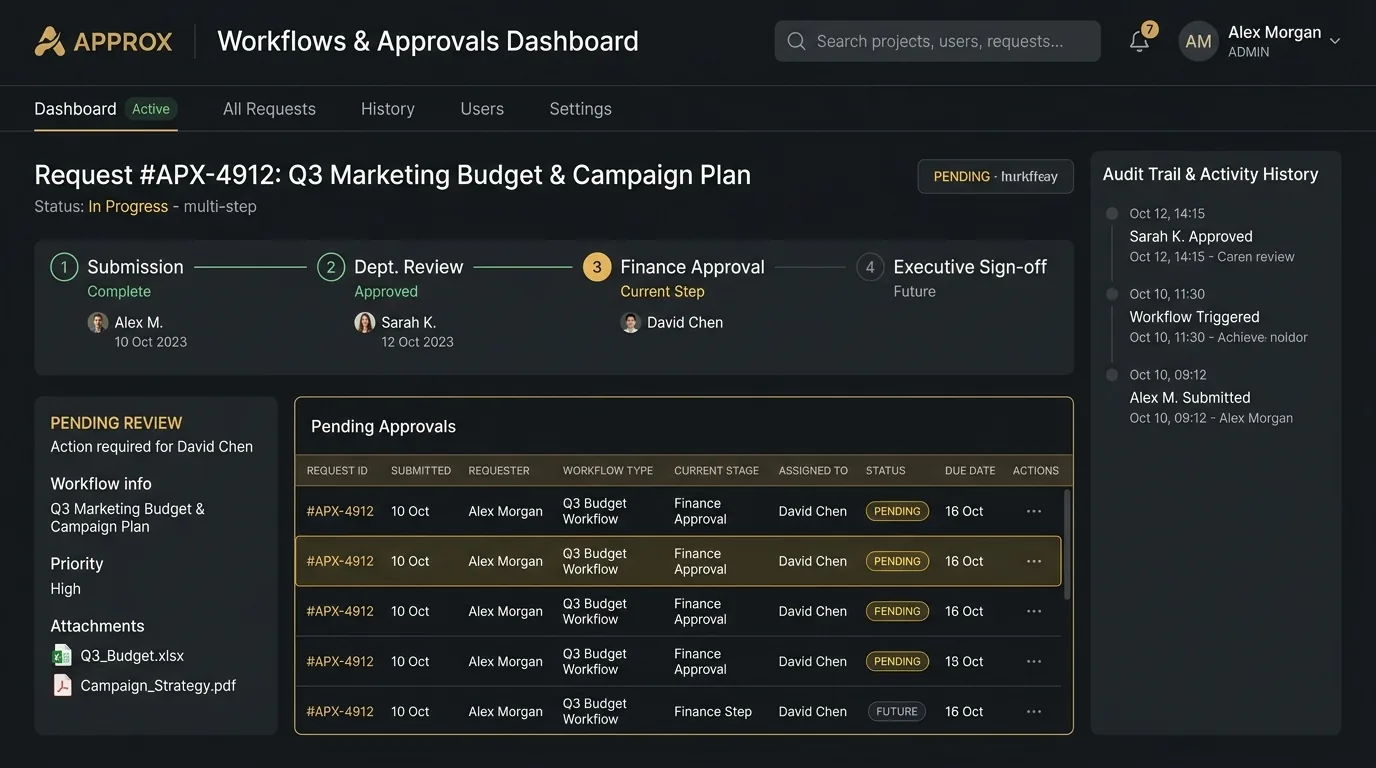1376x768 pixels.
Task: Expand the Alex Morgan account chevron
Action: pyautogui.click(x=1334, y=41)
